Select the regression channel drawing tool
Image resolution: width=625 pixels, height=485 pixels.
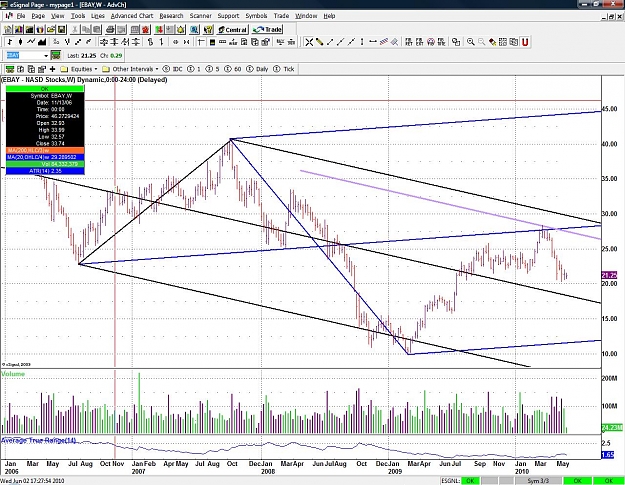point(383,42)
